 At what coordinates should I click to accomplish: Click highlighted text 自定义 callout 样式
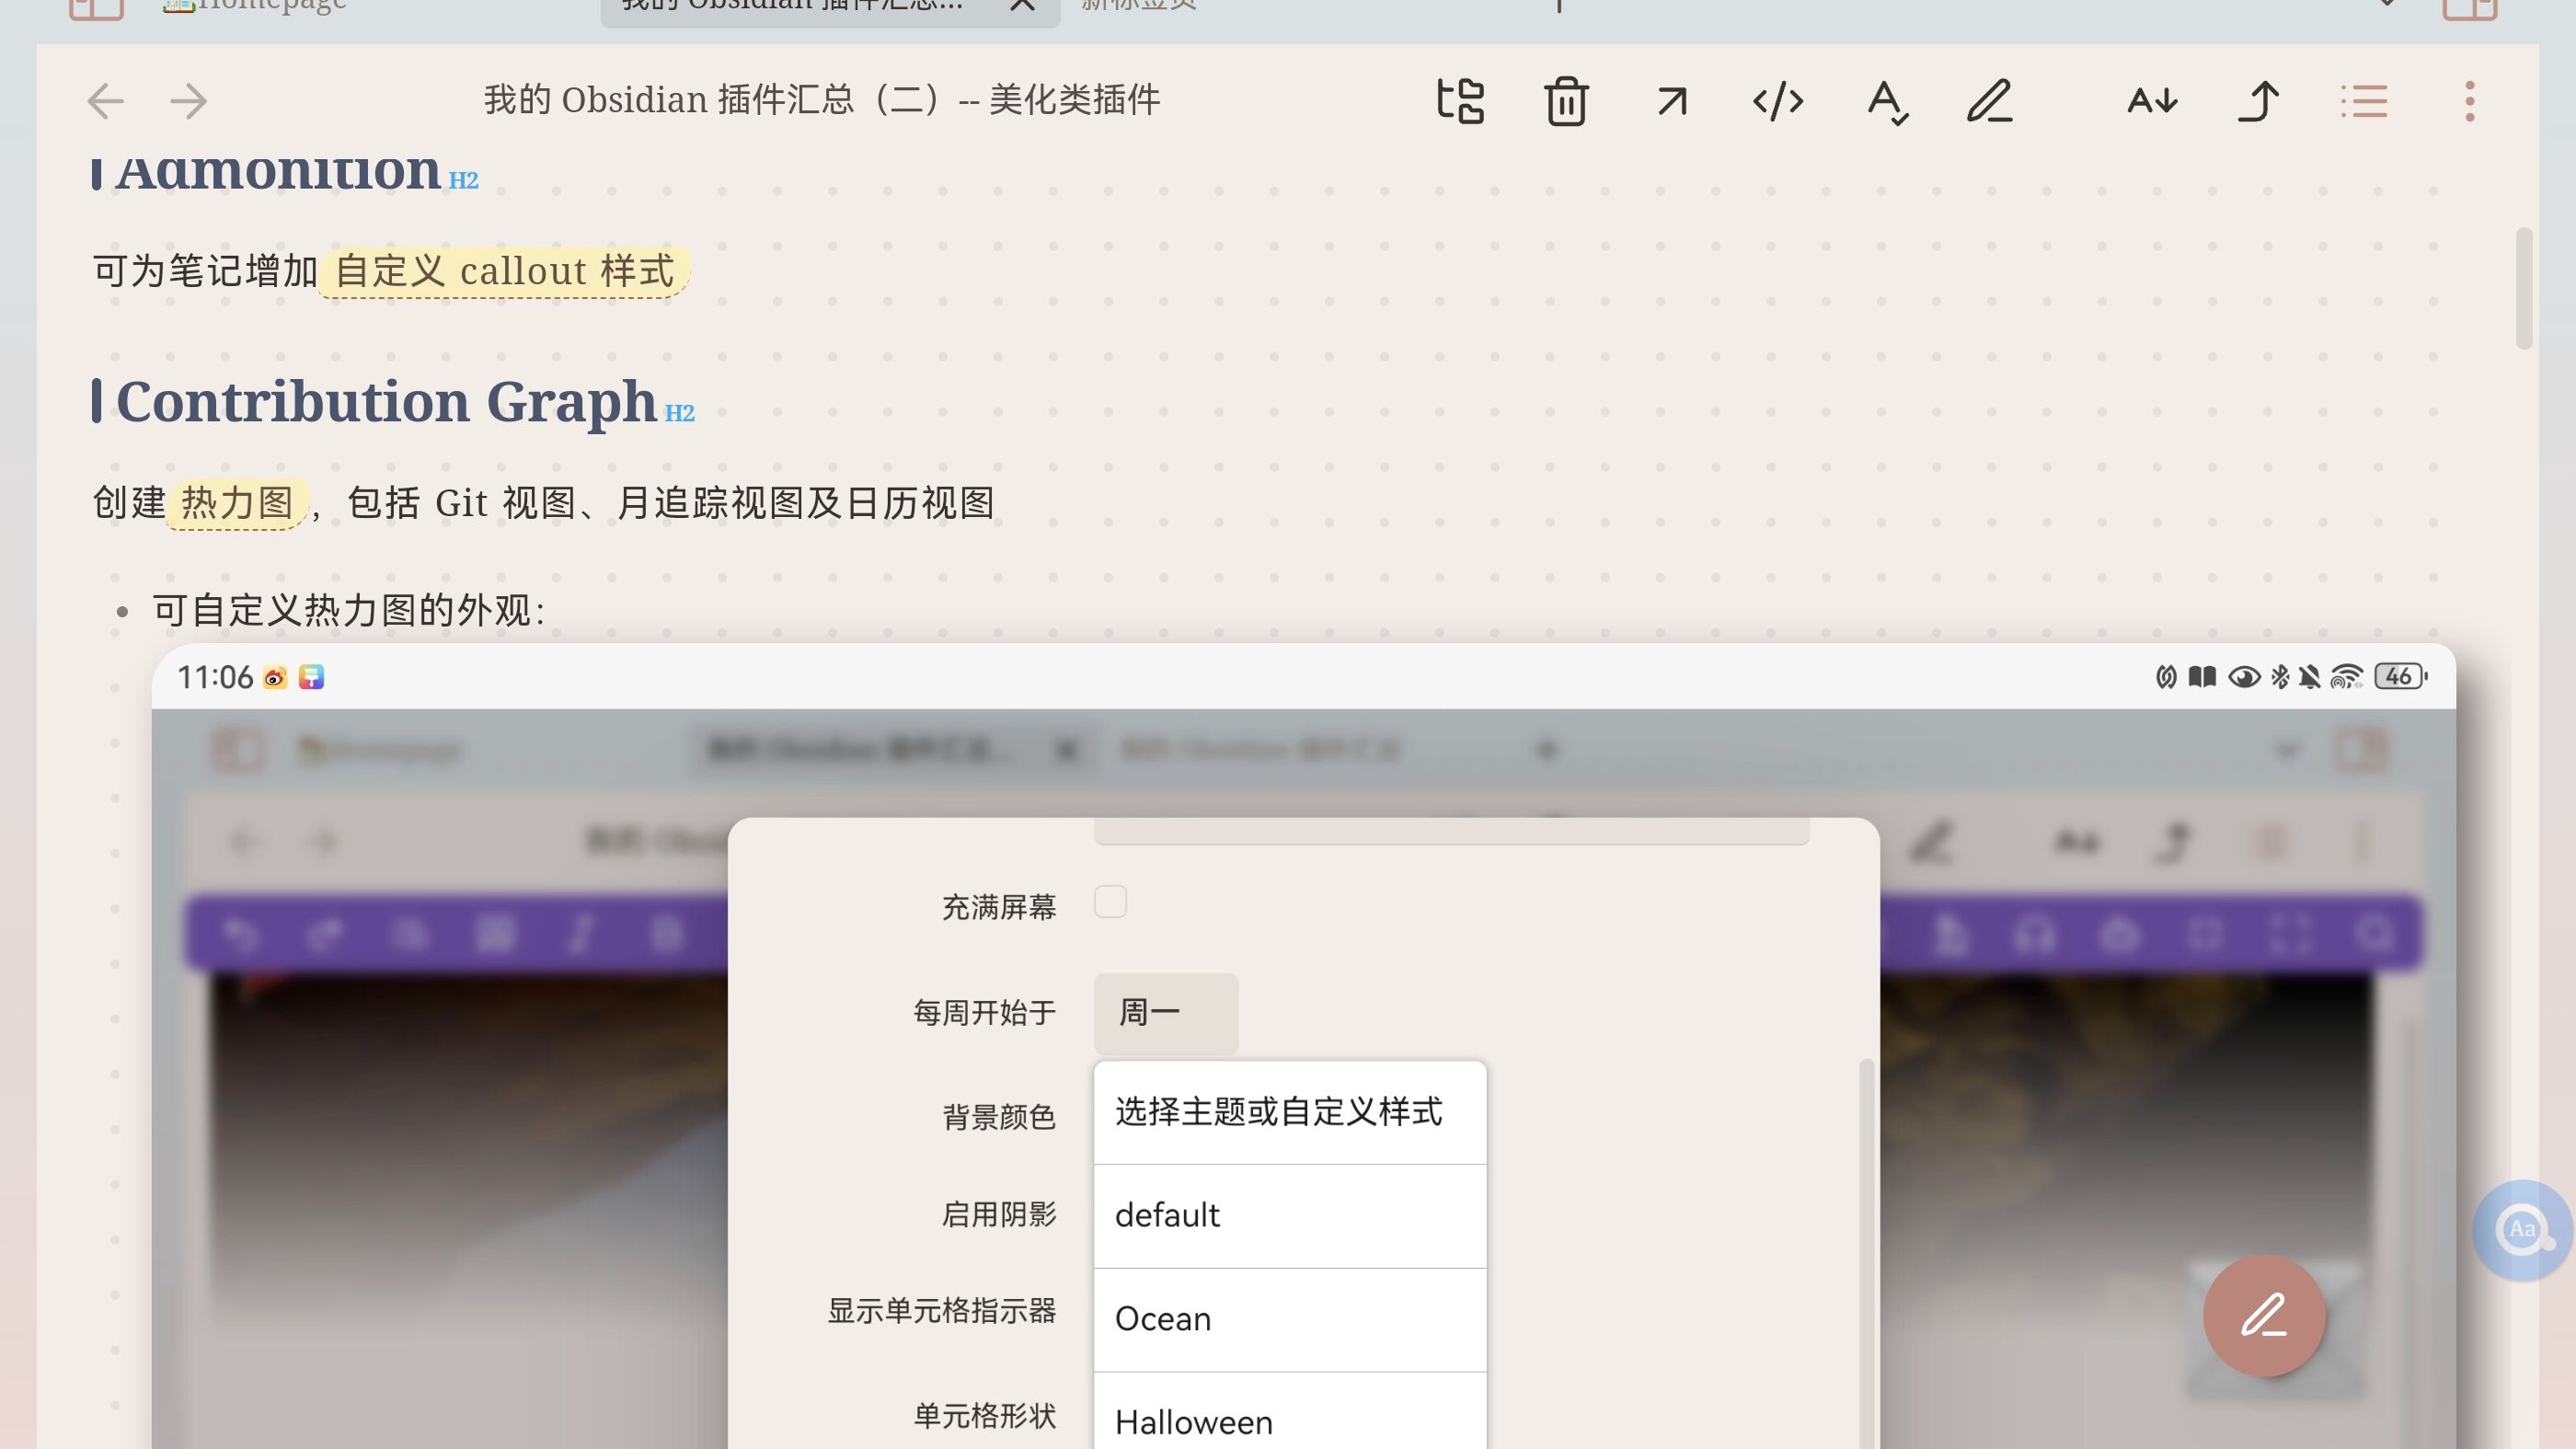(504, 271)
